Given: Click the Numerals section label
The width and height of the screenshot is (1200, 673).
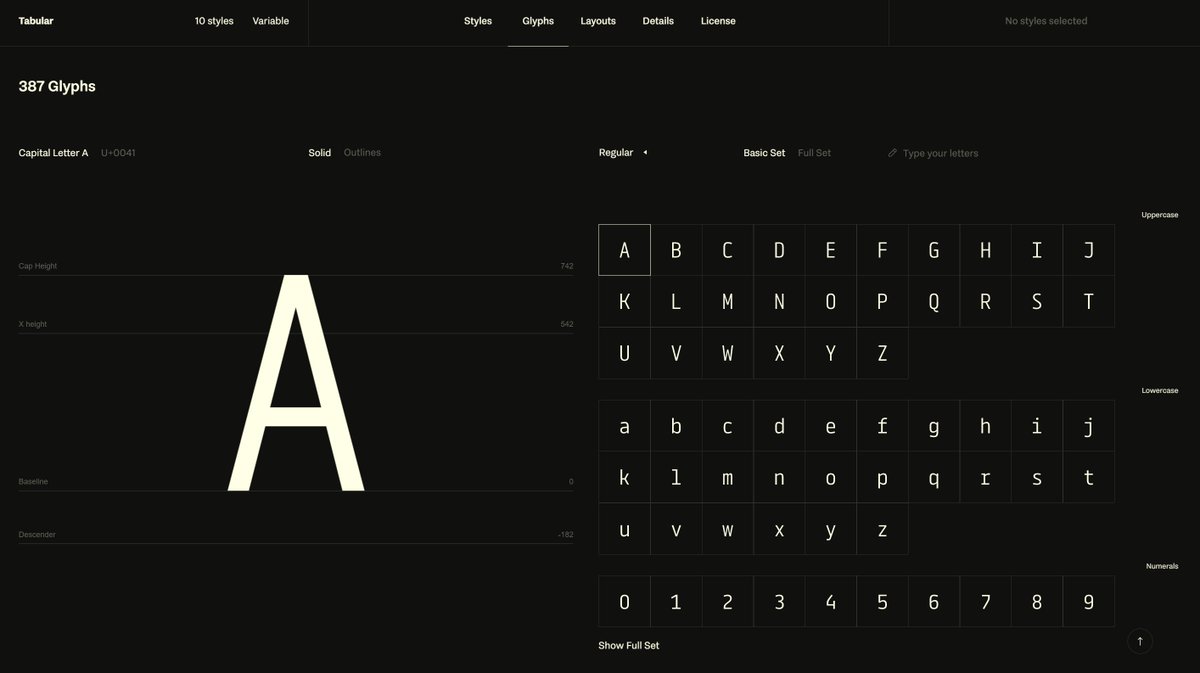Looking at the screenshot, I should (x=1162, y=567).
